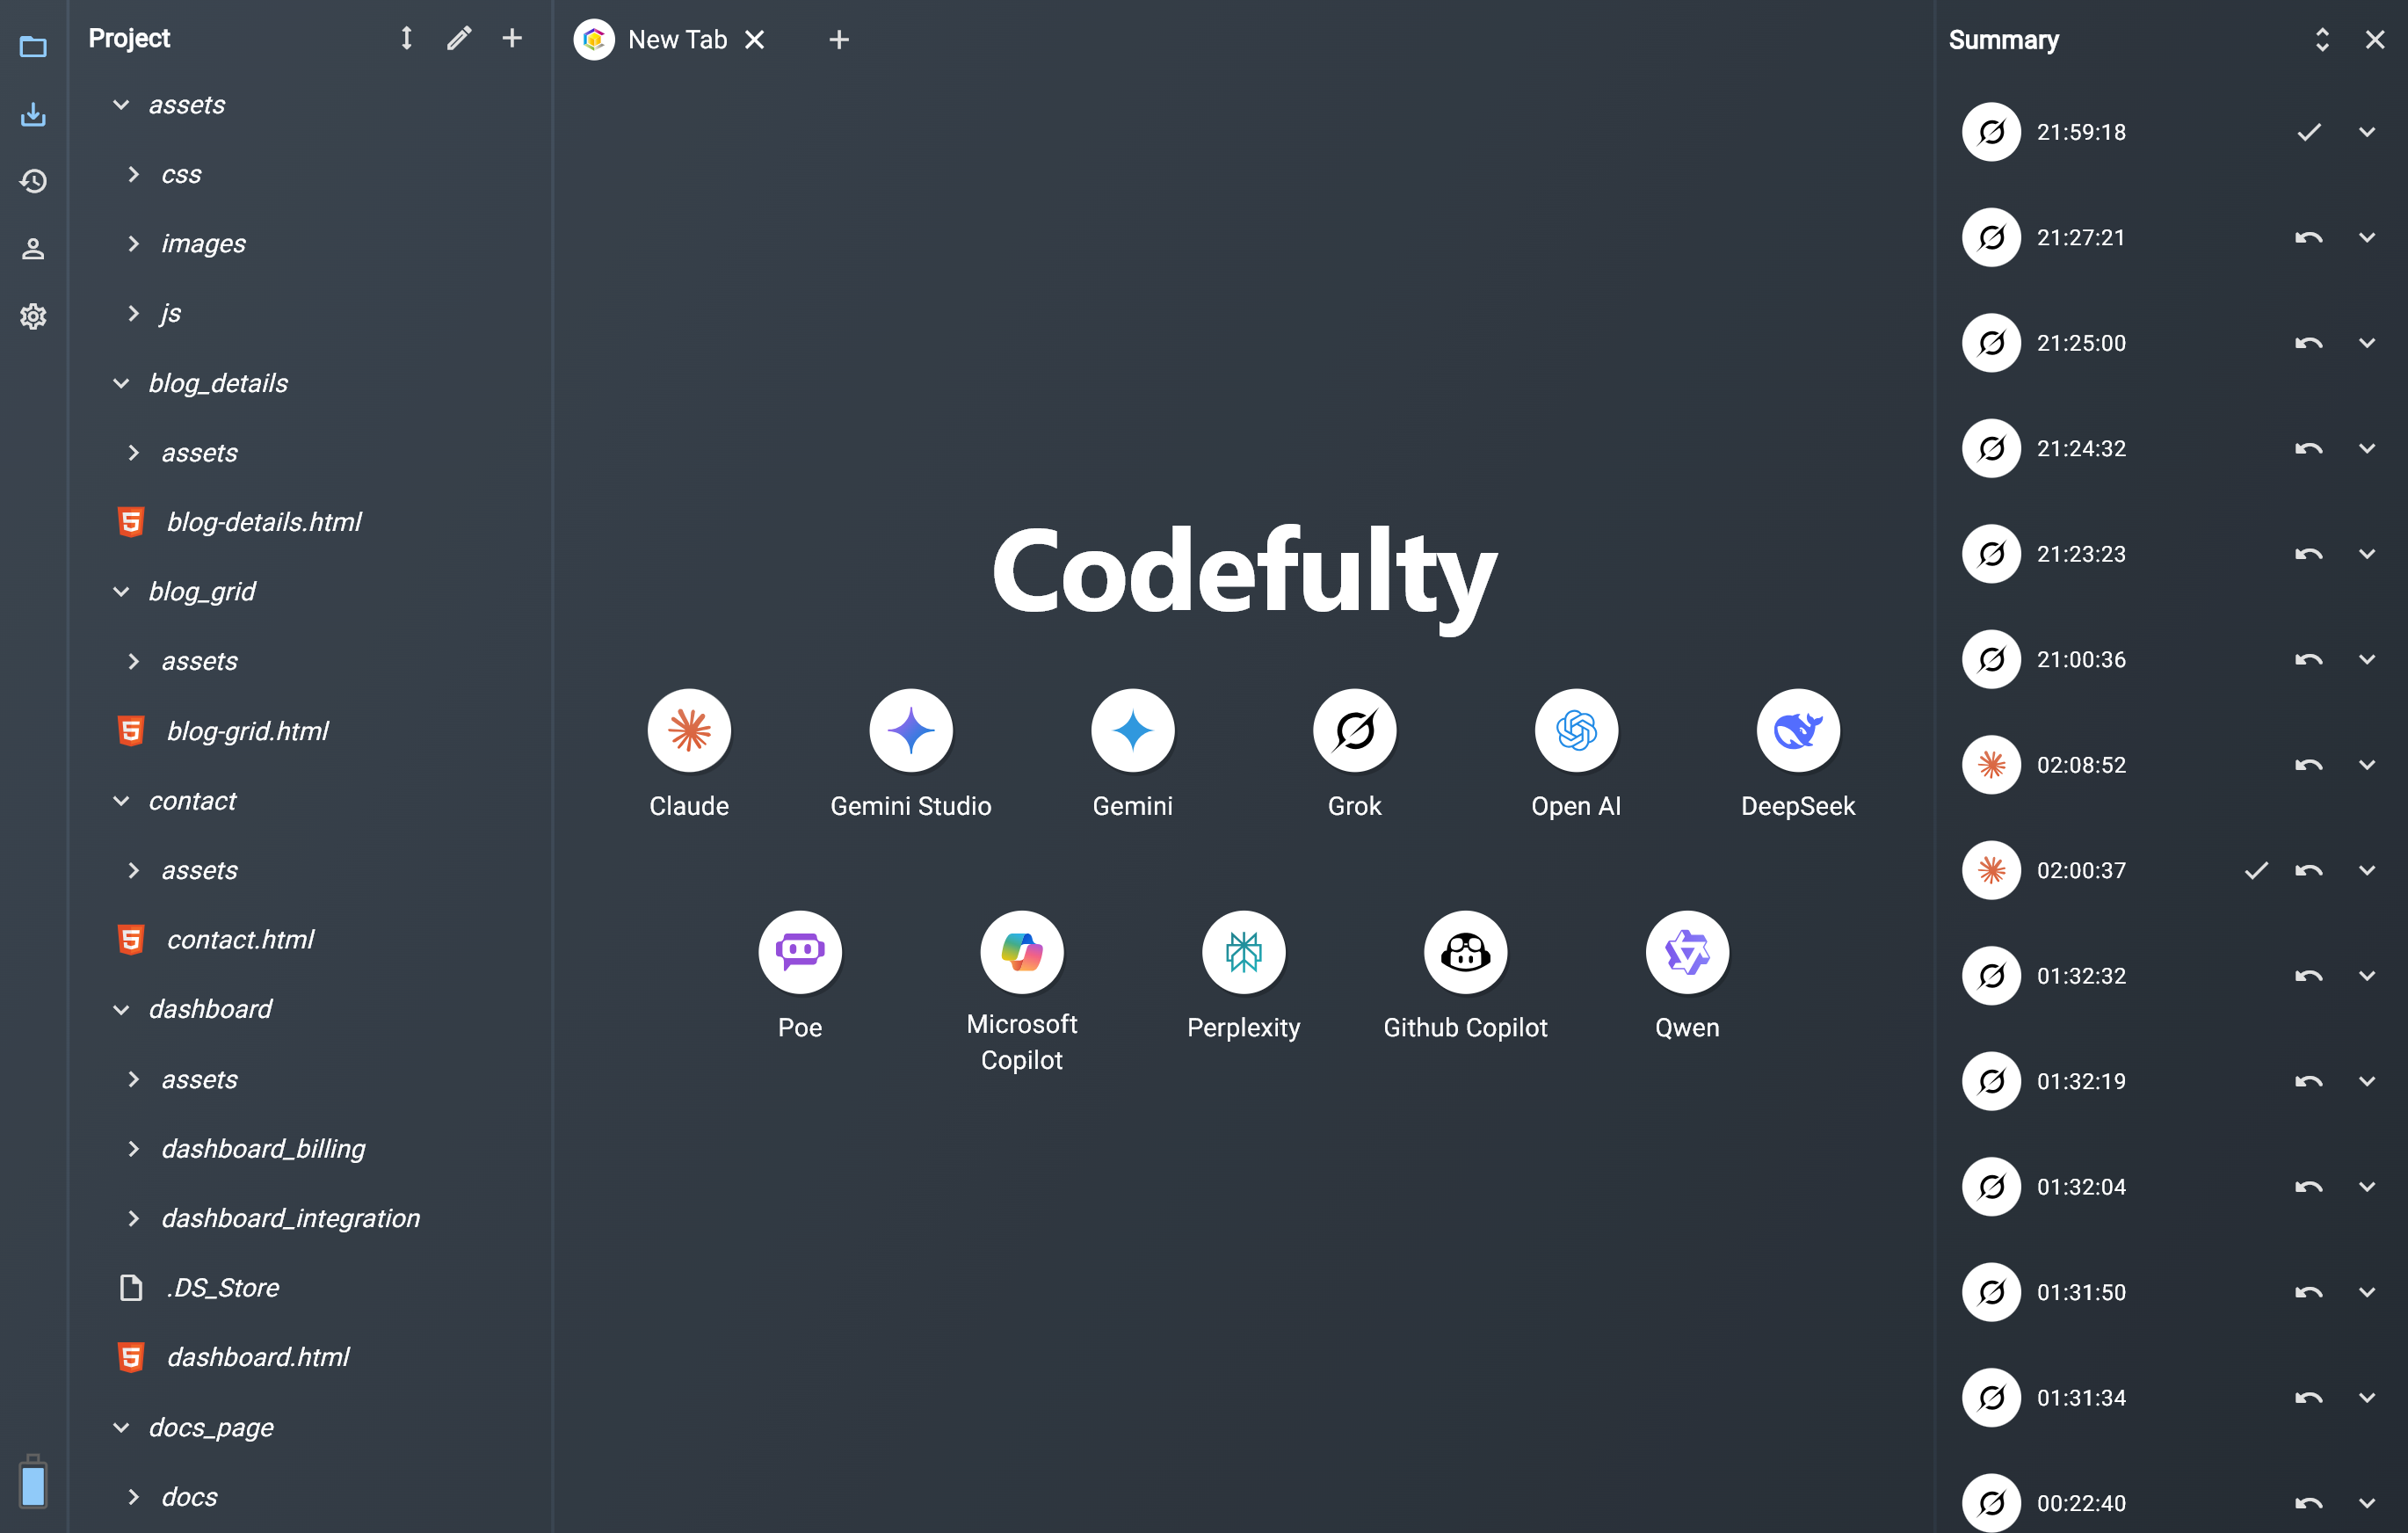2408x1533 pixels.
Task: Open the DeepSeek whale icon
Action: click(x=1797, y=730)
